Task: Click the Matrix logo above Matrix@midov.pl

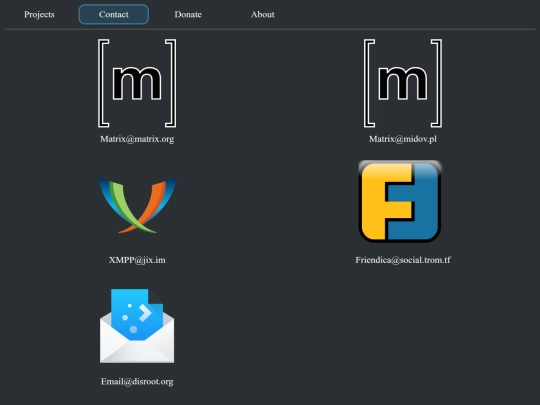Action: pos(403,83)
